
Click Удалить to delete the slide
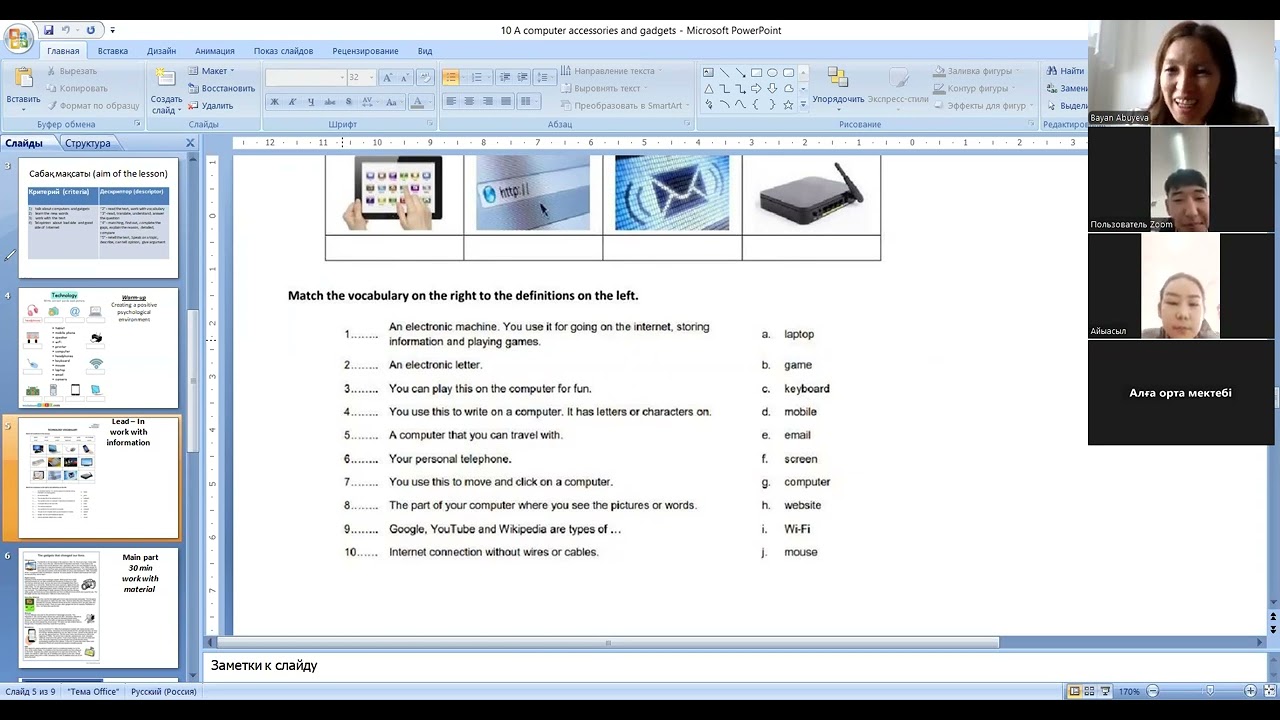(210, 105)
